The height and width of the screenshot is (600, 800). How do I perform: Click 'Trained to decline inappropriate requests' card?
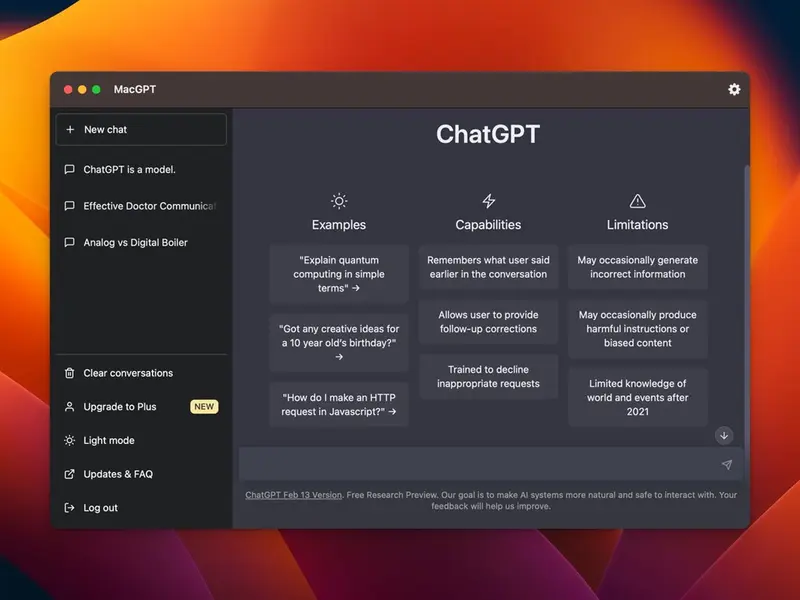488,376
